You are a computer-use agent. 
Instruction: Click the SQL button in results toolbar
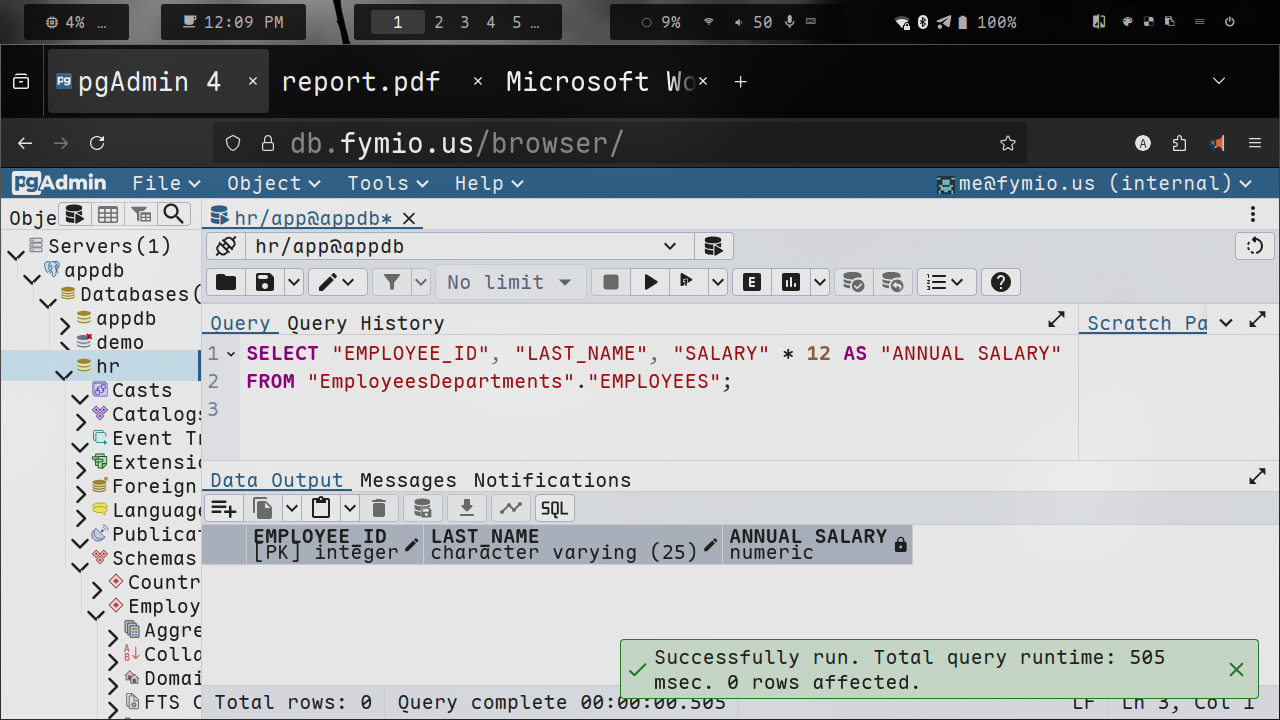click(554, 508)
